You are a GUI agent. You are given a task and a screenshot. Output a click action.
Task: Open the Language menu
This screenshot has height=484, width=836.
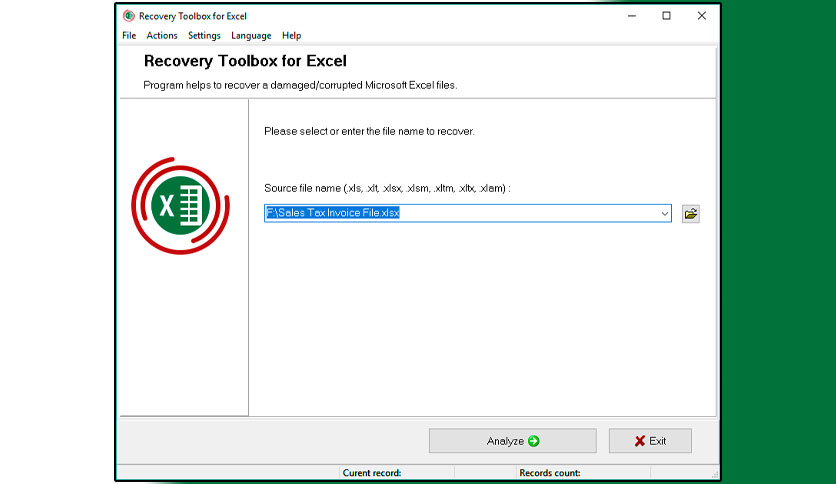pyautogui.click(x=251, y=36)
